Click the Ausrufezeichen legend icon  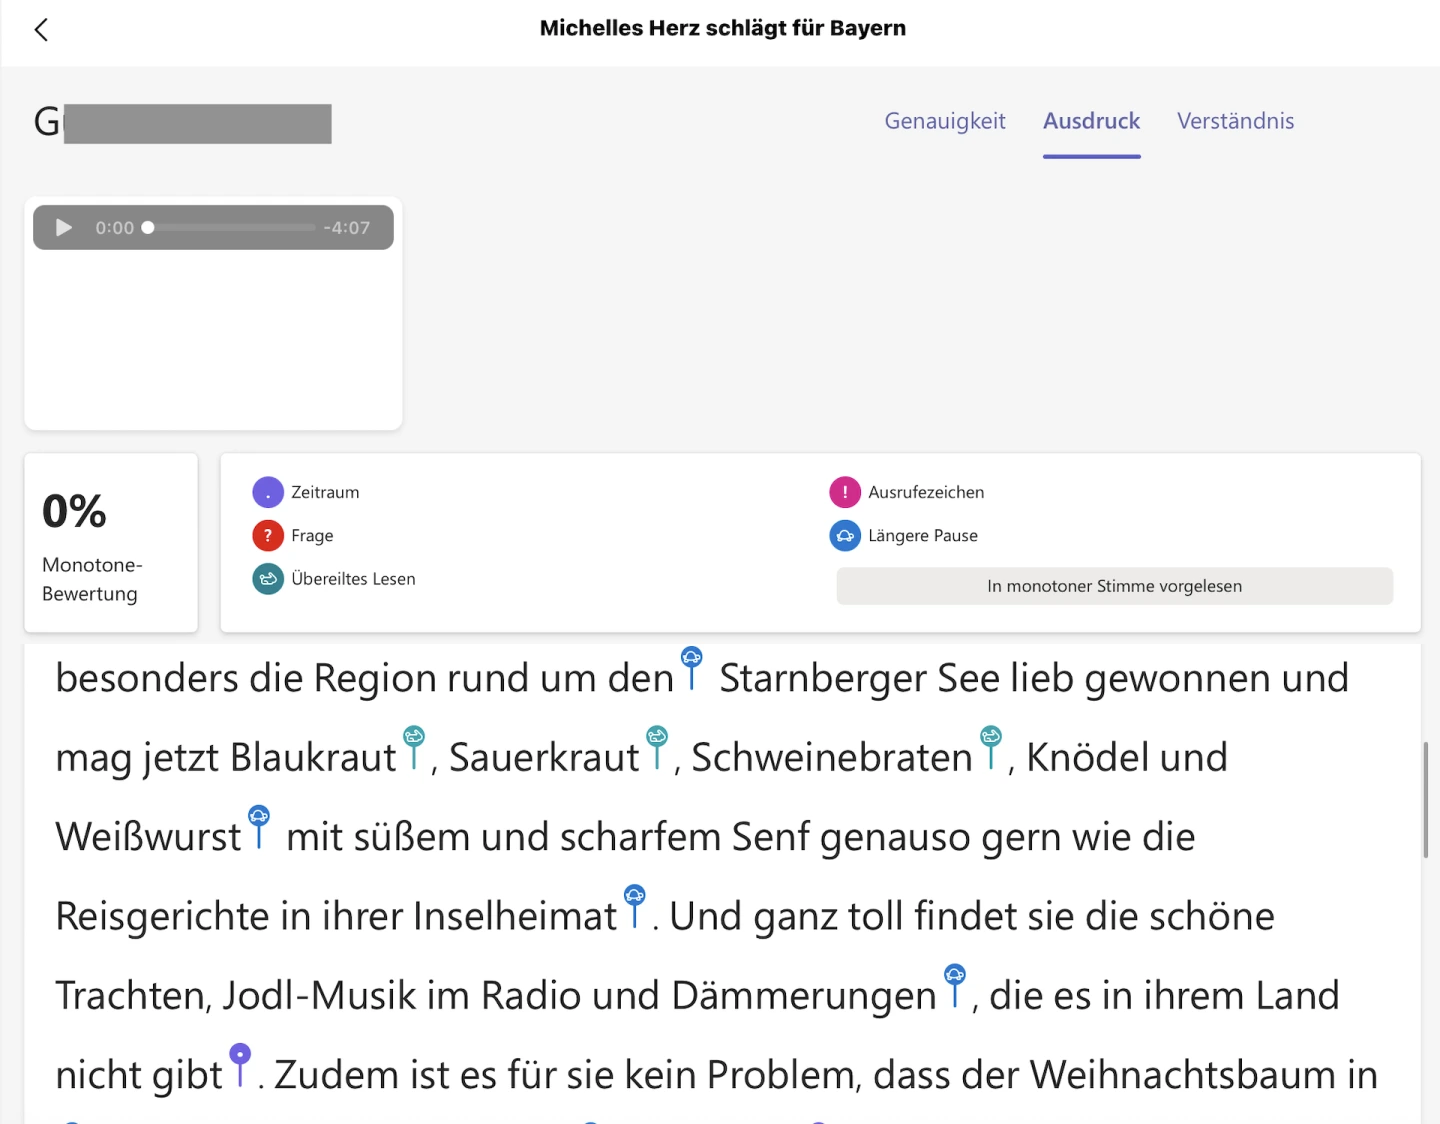845,492
